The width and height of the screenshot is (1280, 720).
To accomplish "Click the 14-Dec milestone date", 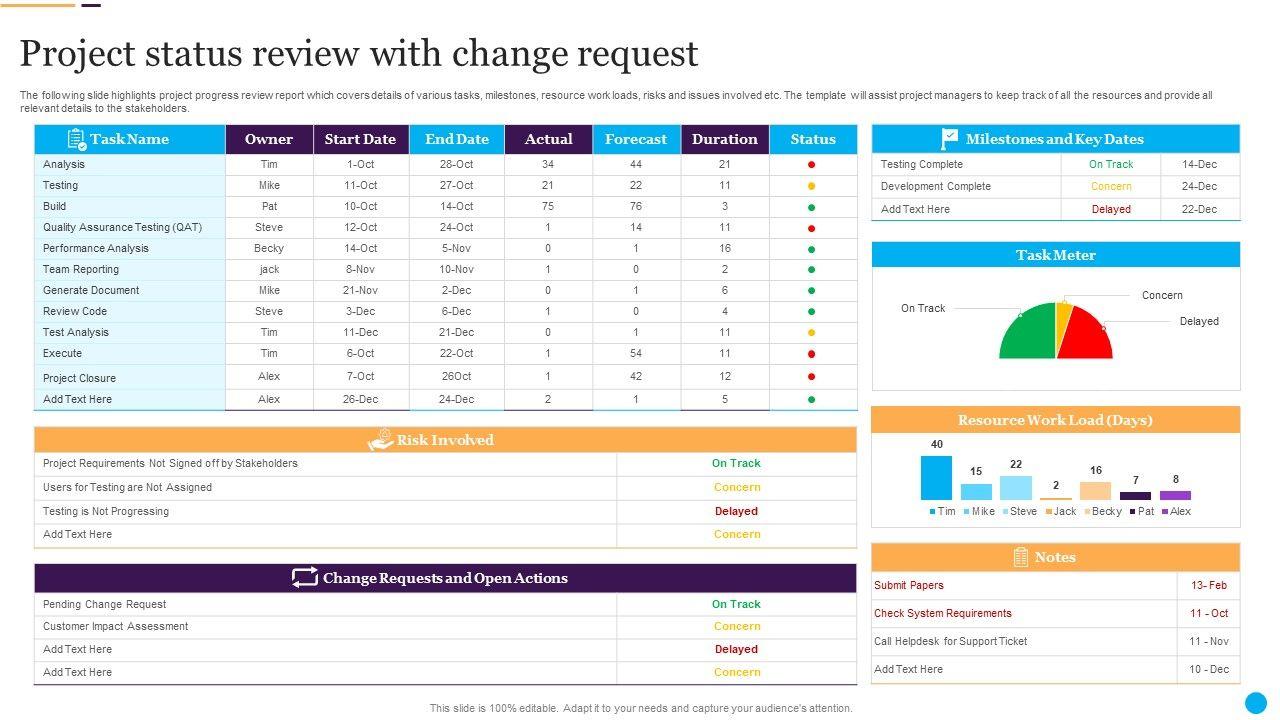I will pos(1199,164).
